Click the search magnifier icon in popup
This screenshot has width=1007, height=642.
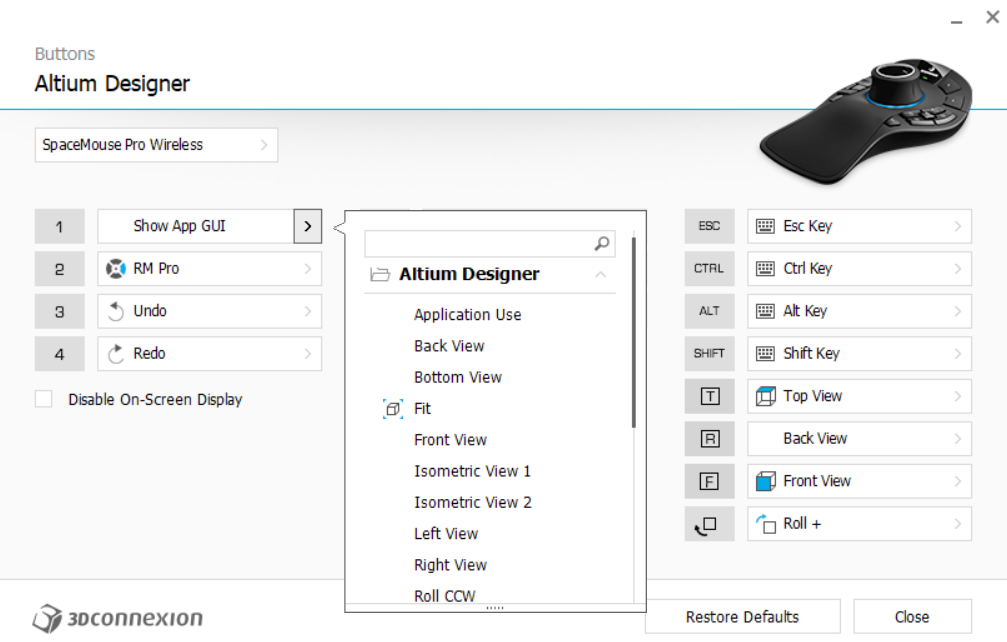pyautogui.click(x=602, y=243)
